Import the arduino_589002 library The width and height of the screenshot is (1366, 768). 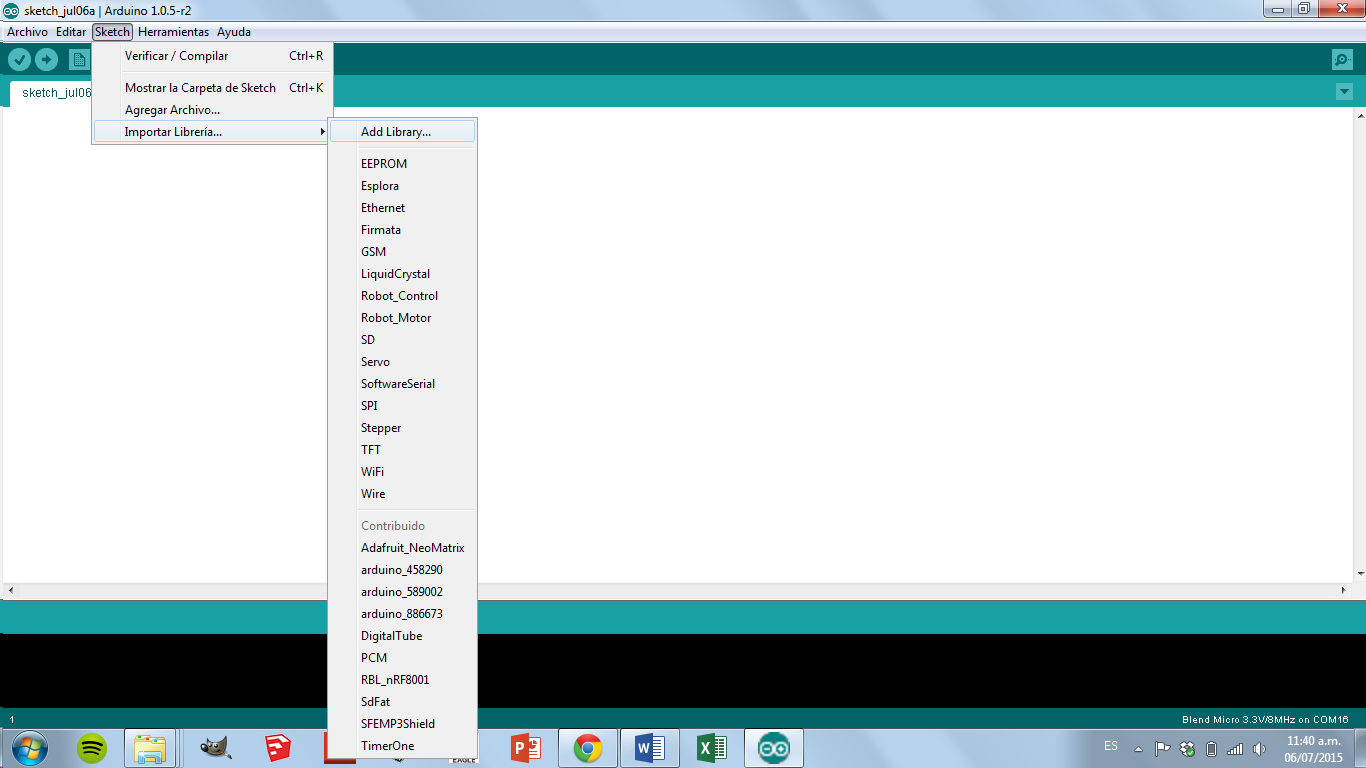[403, 592]
